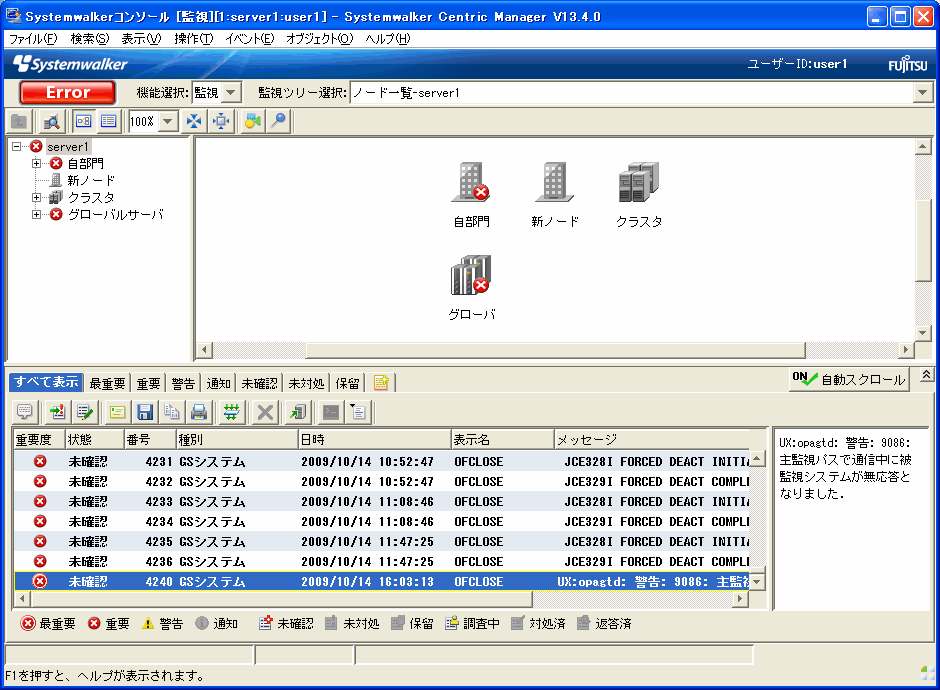940x690 pixels.
Task: Click the server with green arrow icon
Action: tap(298, 412)
